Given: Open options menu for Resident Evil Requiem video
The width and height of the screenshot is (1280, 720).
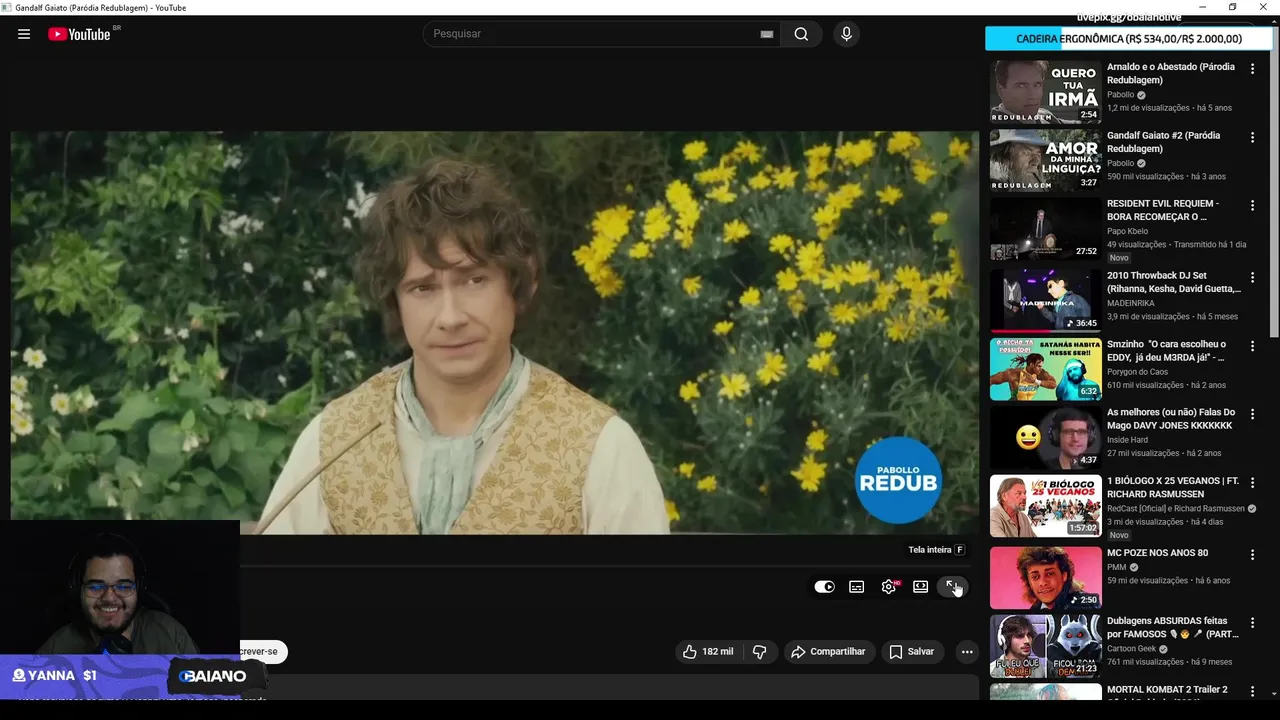Looking at the screenshot, I should point(1252,205).
